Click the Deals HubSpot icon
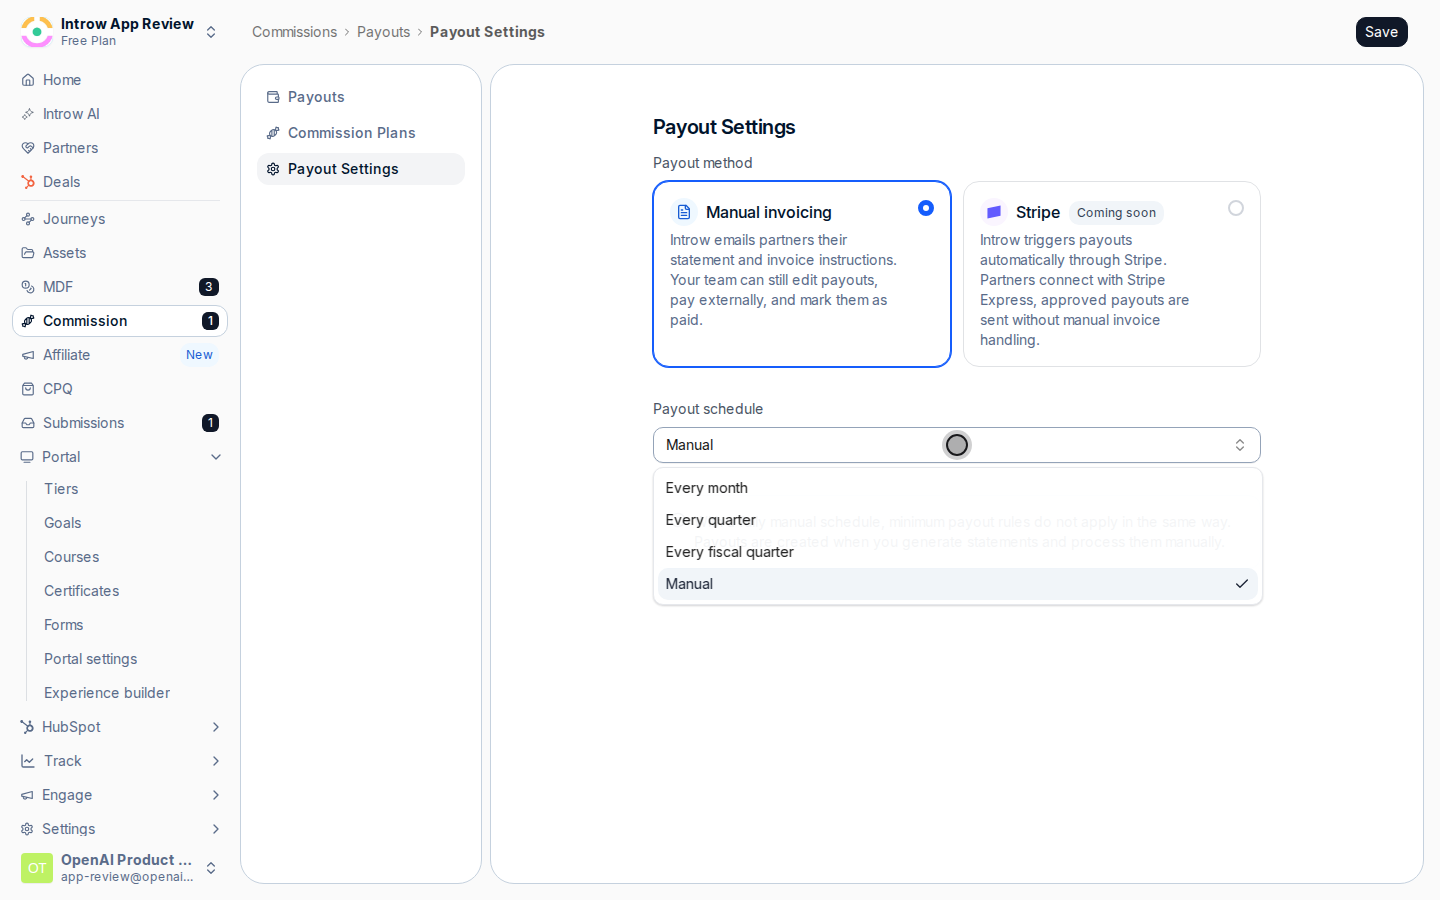This screenshot has height=900, width=1440. [x=28, y=182]
